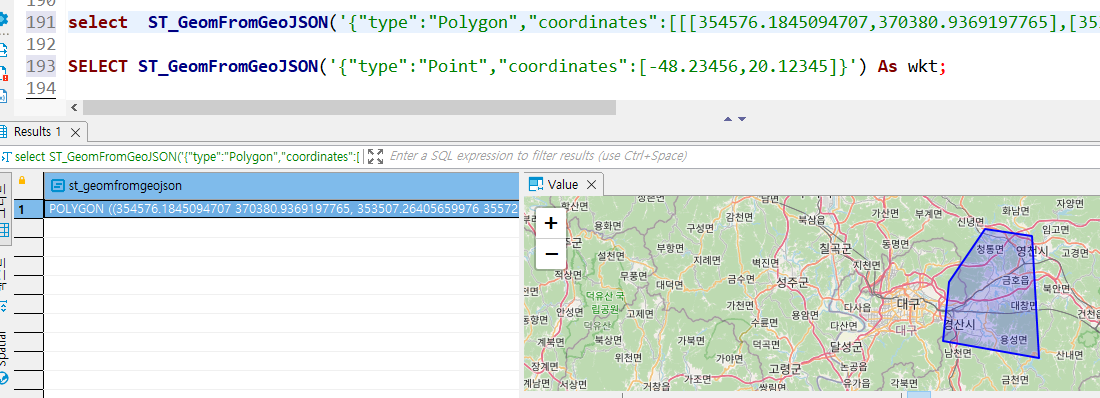Select the Results 1 tab
Viewport: 1100px width, 398px height.
38,131
